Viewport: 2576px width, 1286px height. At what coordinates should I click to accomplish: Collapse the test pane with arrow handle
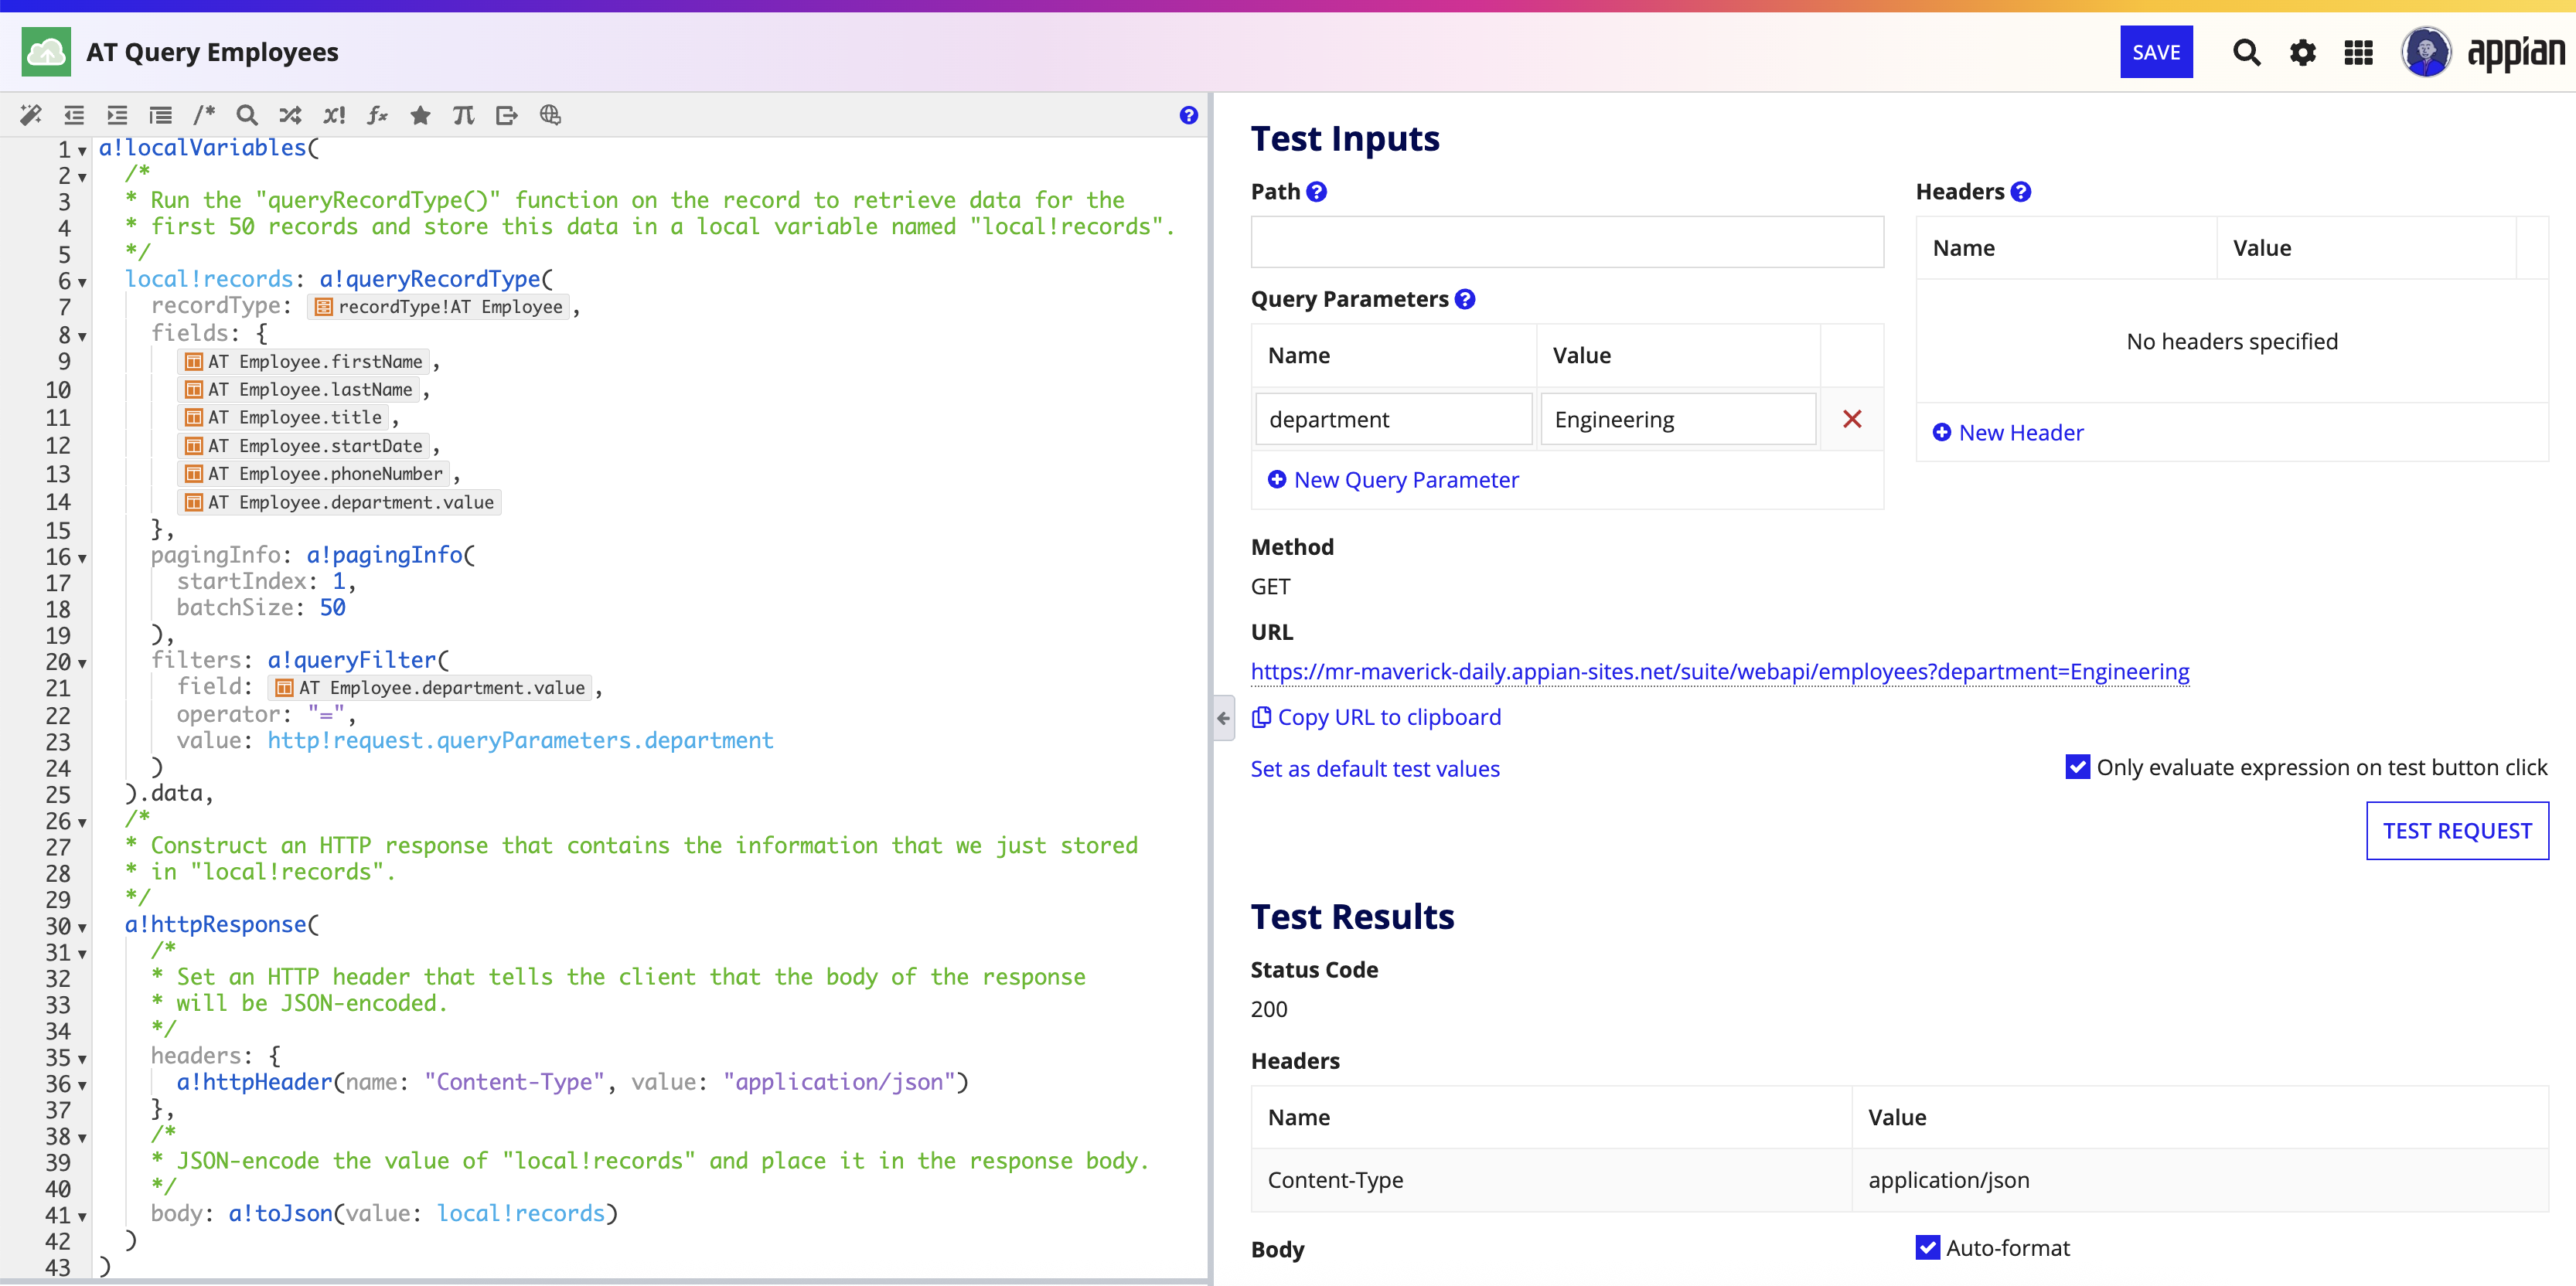(x=1224, y=717)
